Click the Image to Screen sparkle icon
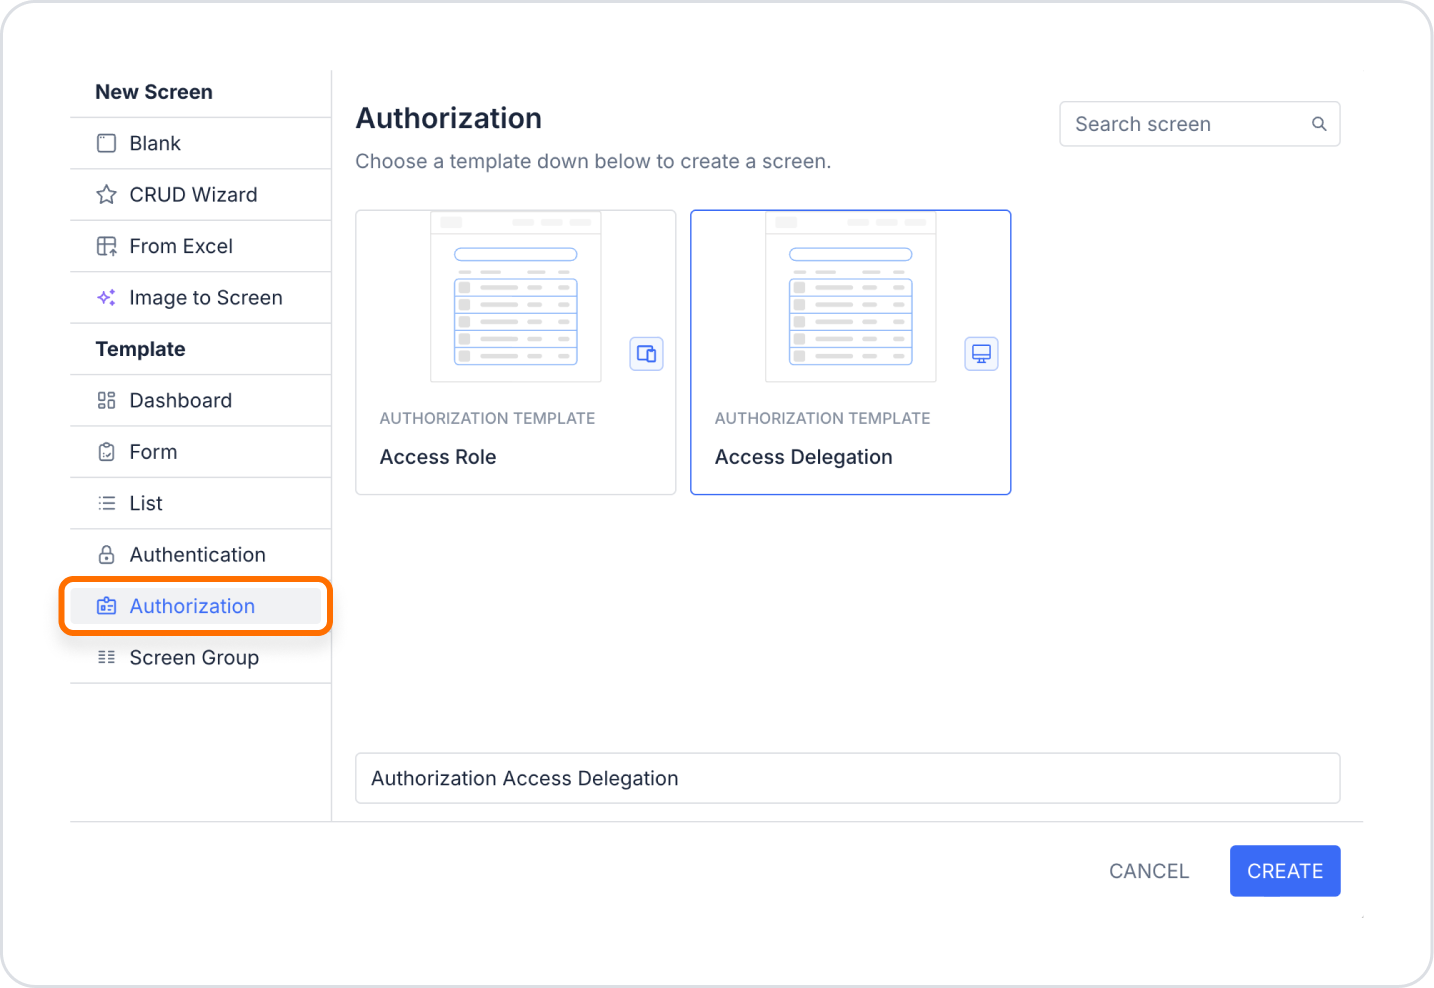The height and width of the screenshot is (988, 1434). pos(106,298)
